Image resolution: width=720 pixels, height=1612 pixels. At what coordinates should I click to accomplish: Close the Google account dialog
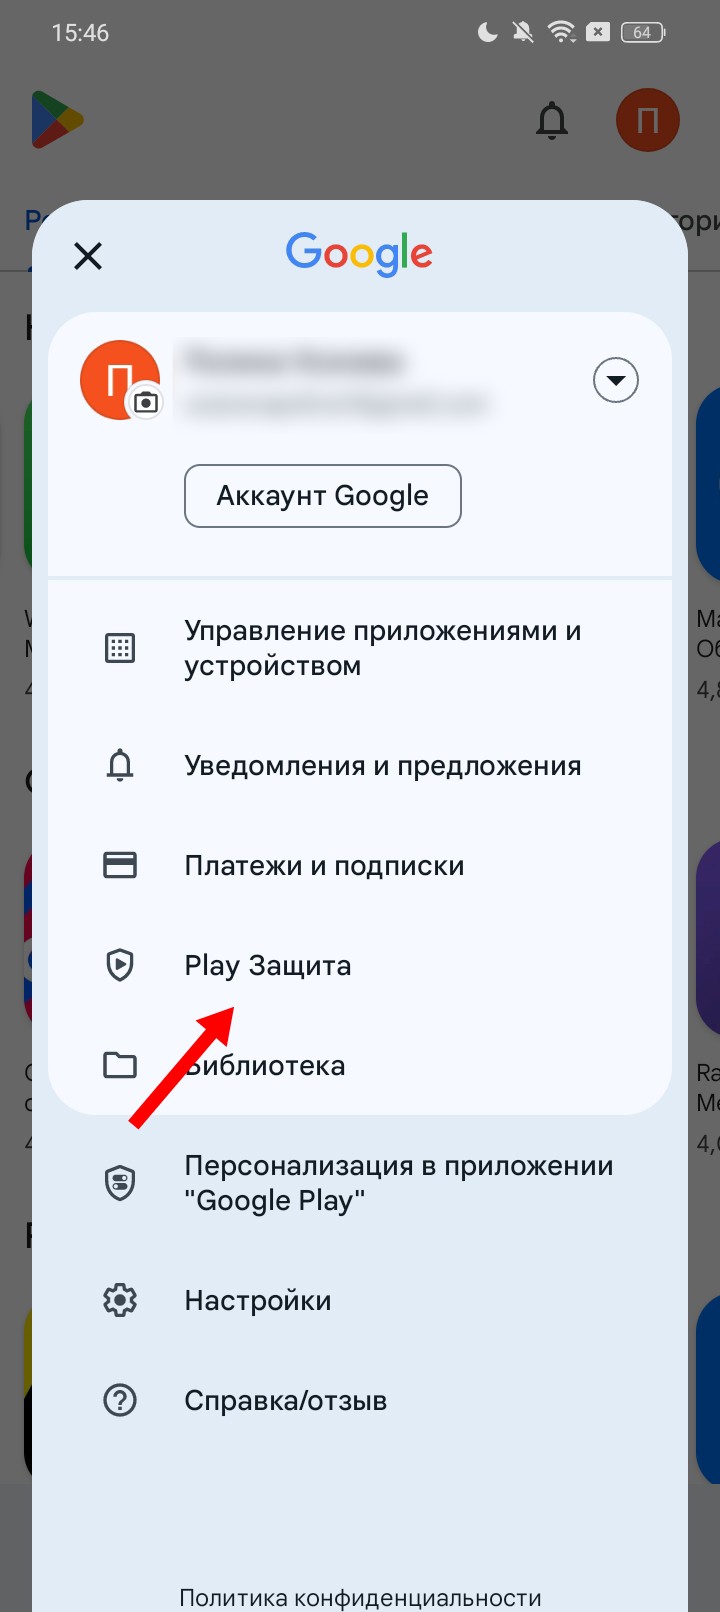(x=88, y=256)
